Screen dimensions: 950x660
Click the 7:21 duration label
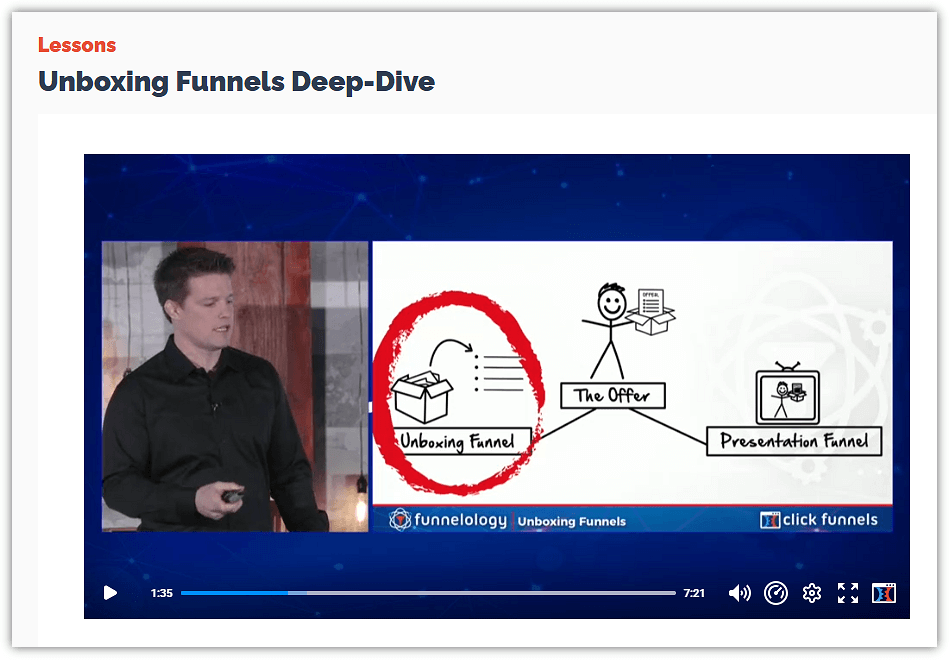click(694, 593)
